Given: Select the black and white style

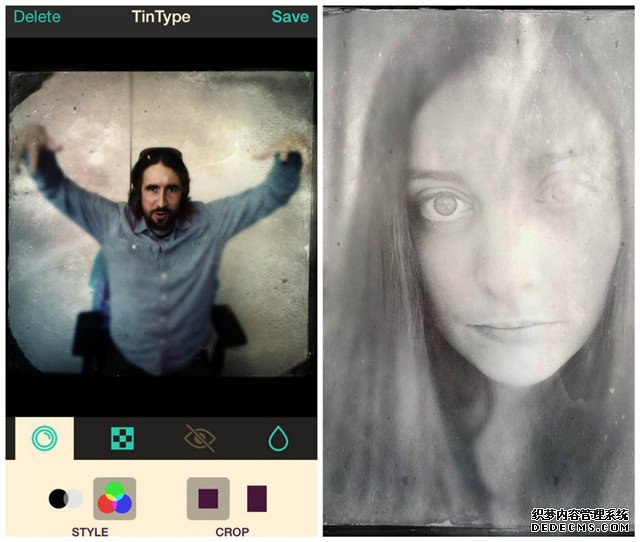Looking at the screenshot, I should (66, 498).
